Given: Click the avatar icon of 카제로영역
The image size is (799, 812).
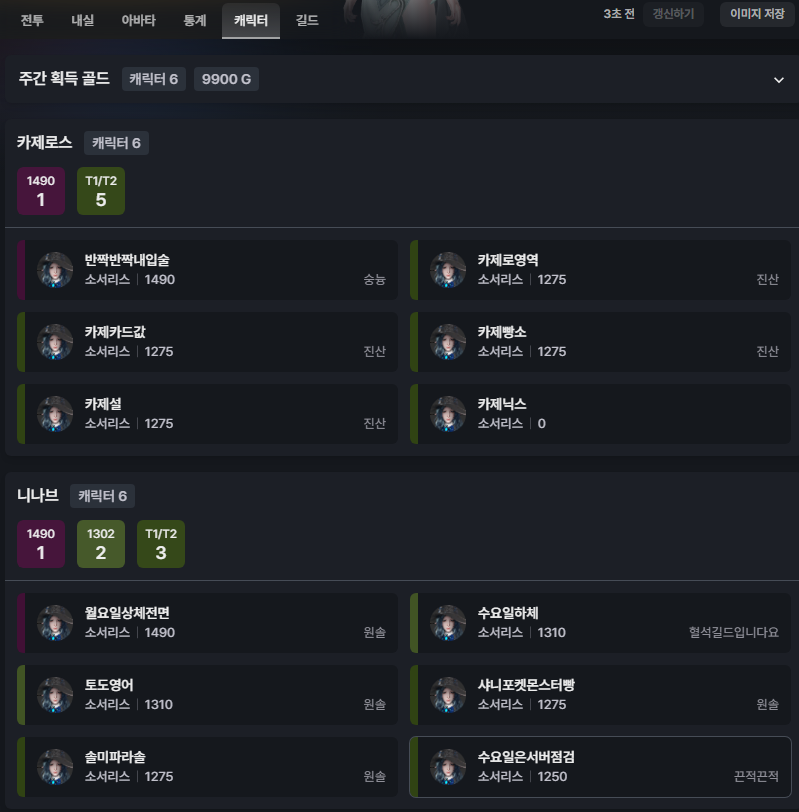Looking at the screenshot, I should 447,270.
